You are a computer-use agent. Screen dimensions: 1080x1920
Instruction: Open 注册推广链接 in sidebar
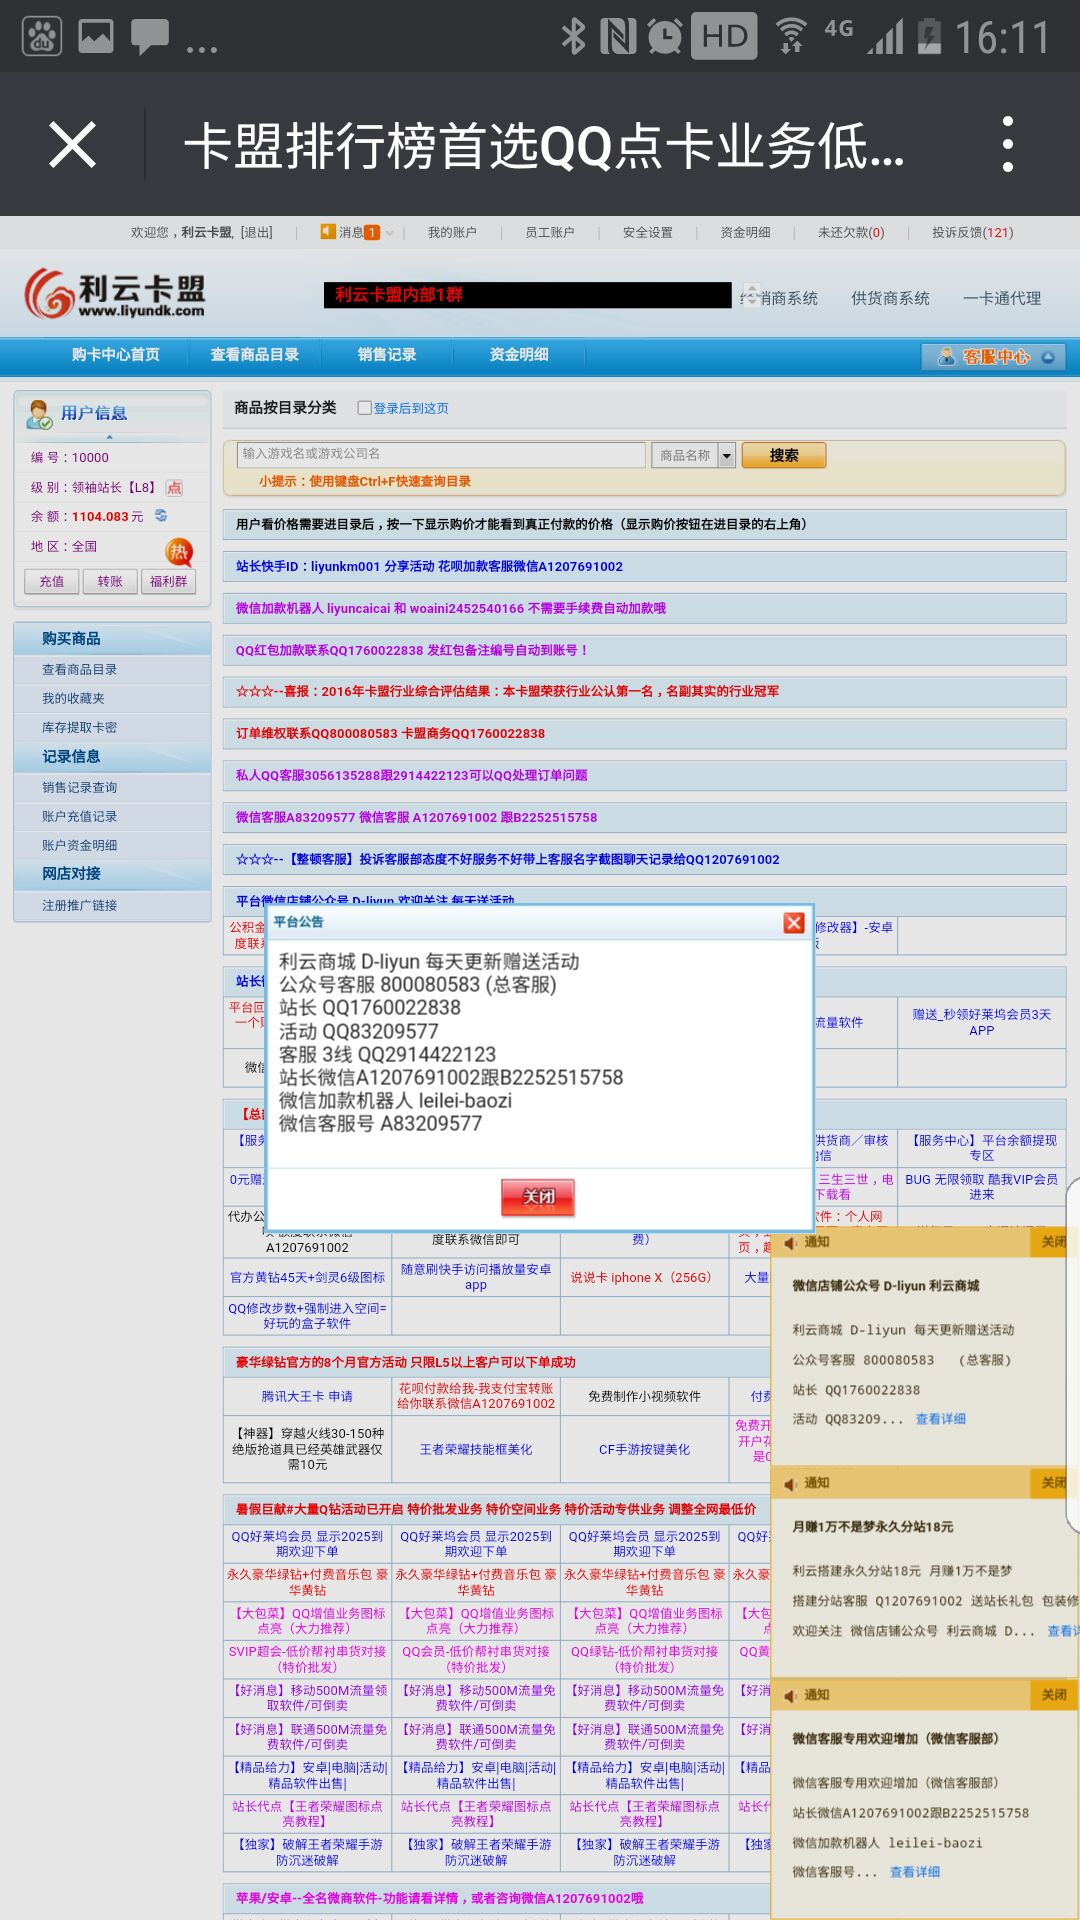tap(80, 905)
